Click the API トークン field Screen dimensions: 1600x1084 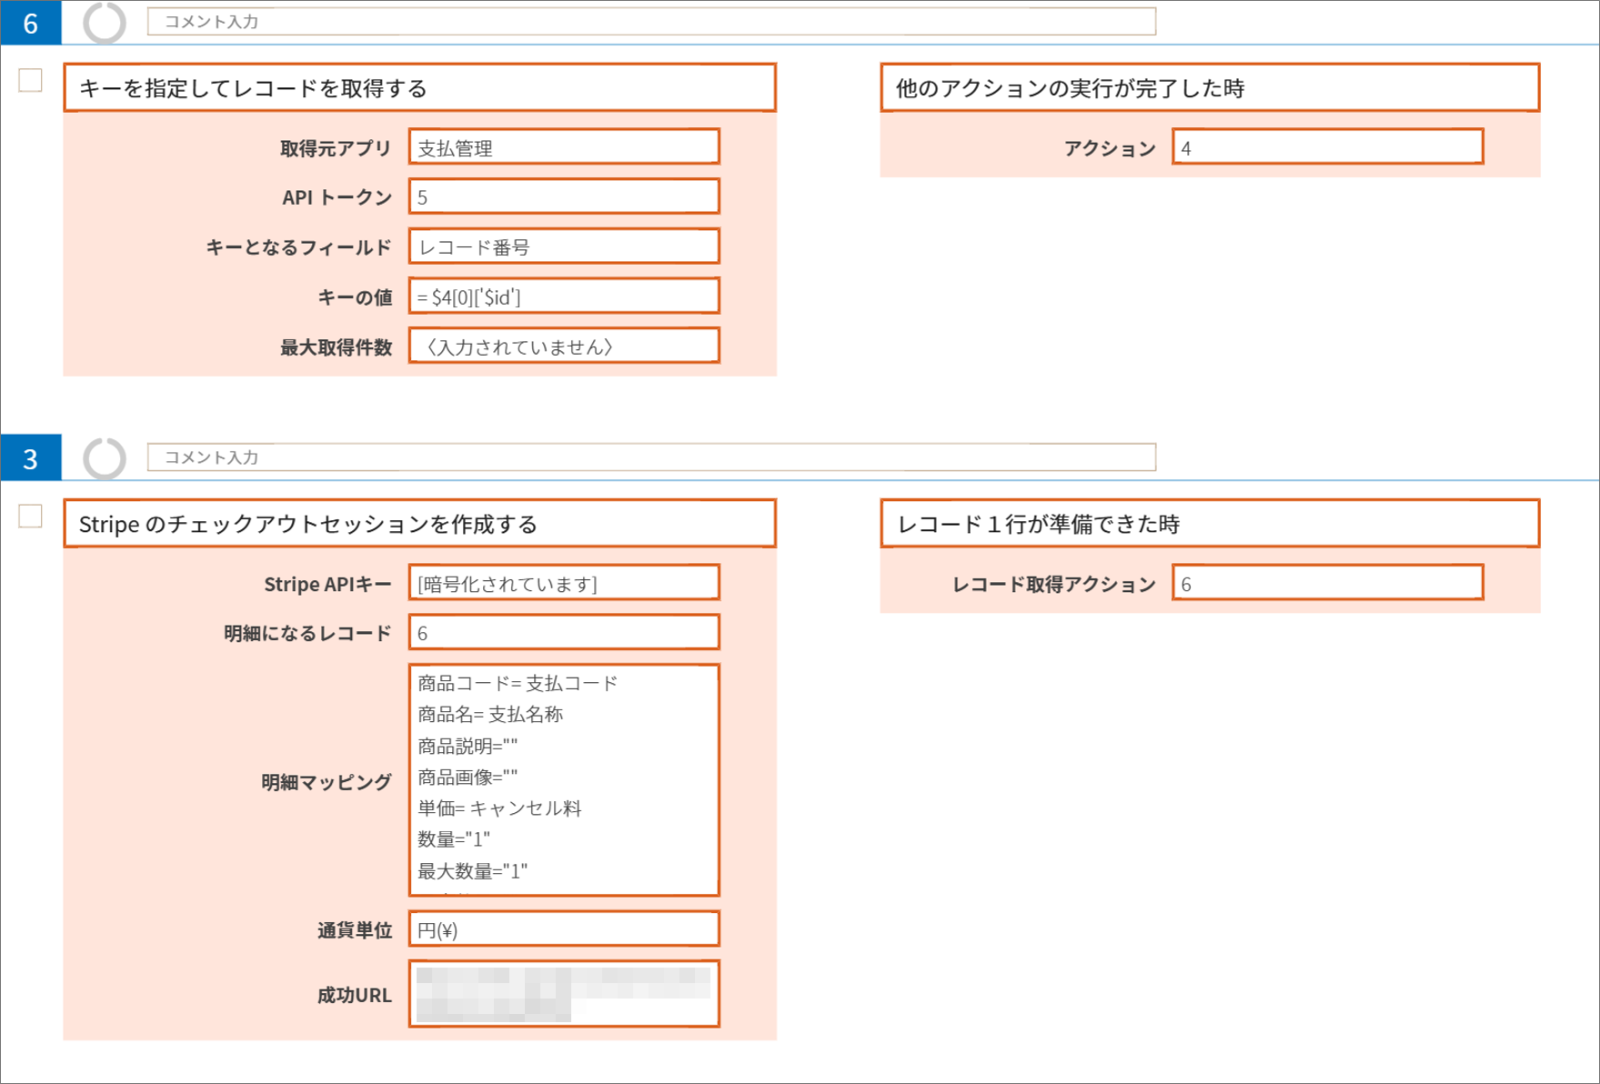tap(564, 197)
